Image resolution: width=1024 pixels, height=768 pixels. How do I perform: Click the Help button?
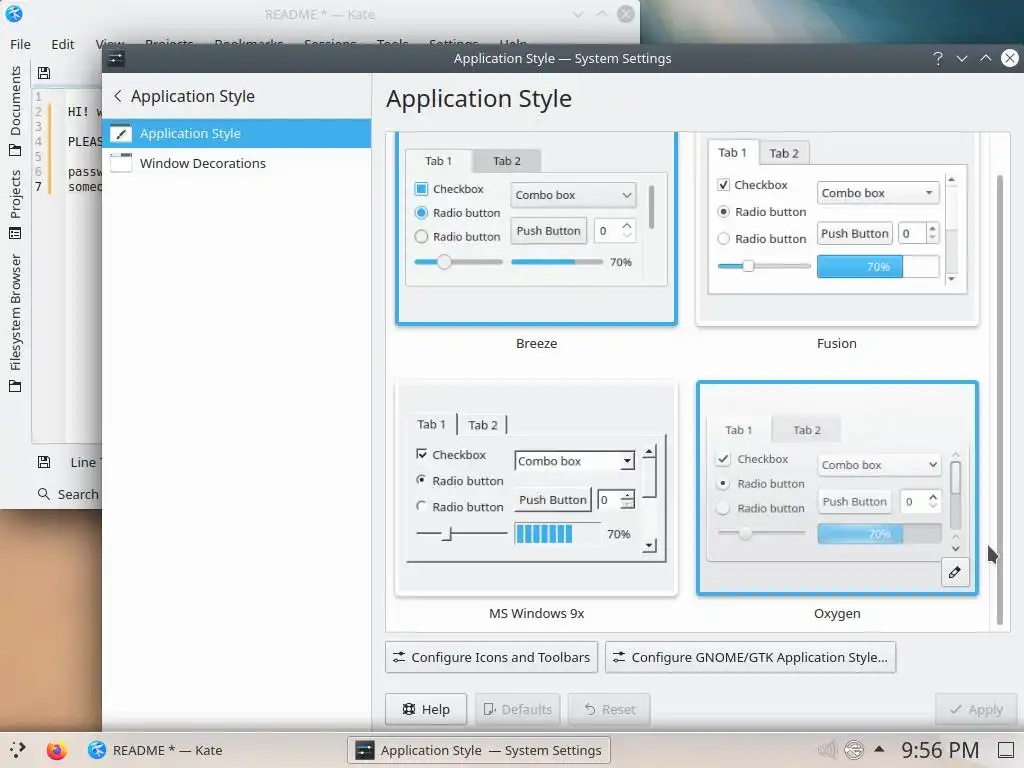(x=426, y=709)
